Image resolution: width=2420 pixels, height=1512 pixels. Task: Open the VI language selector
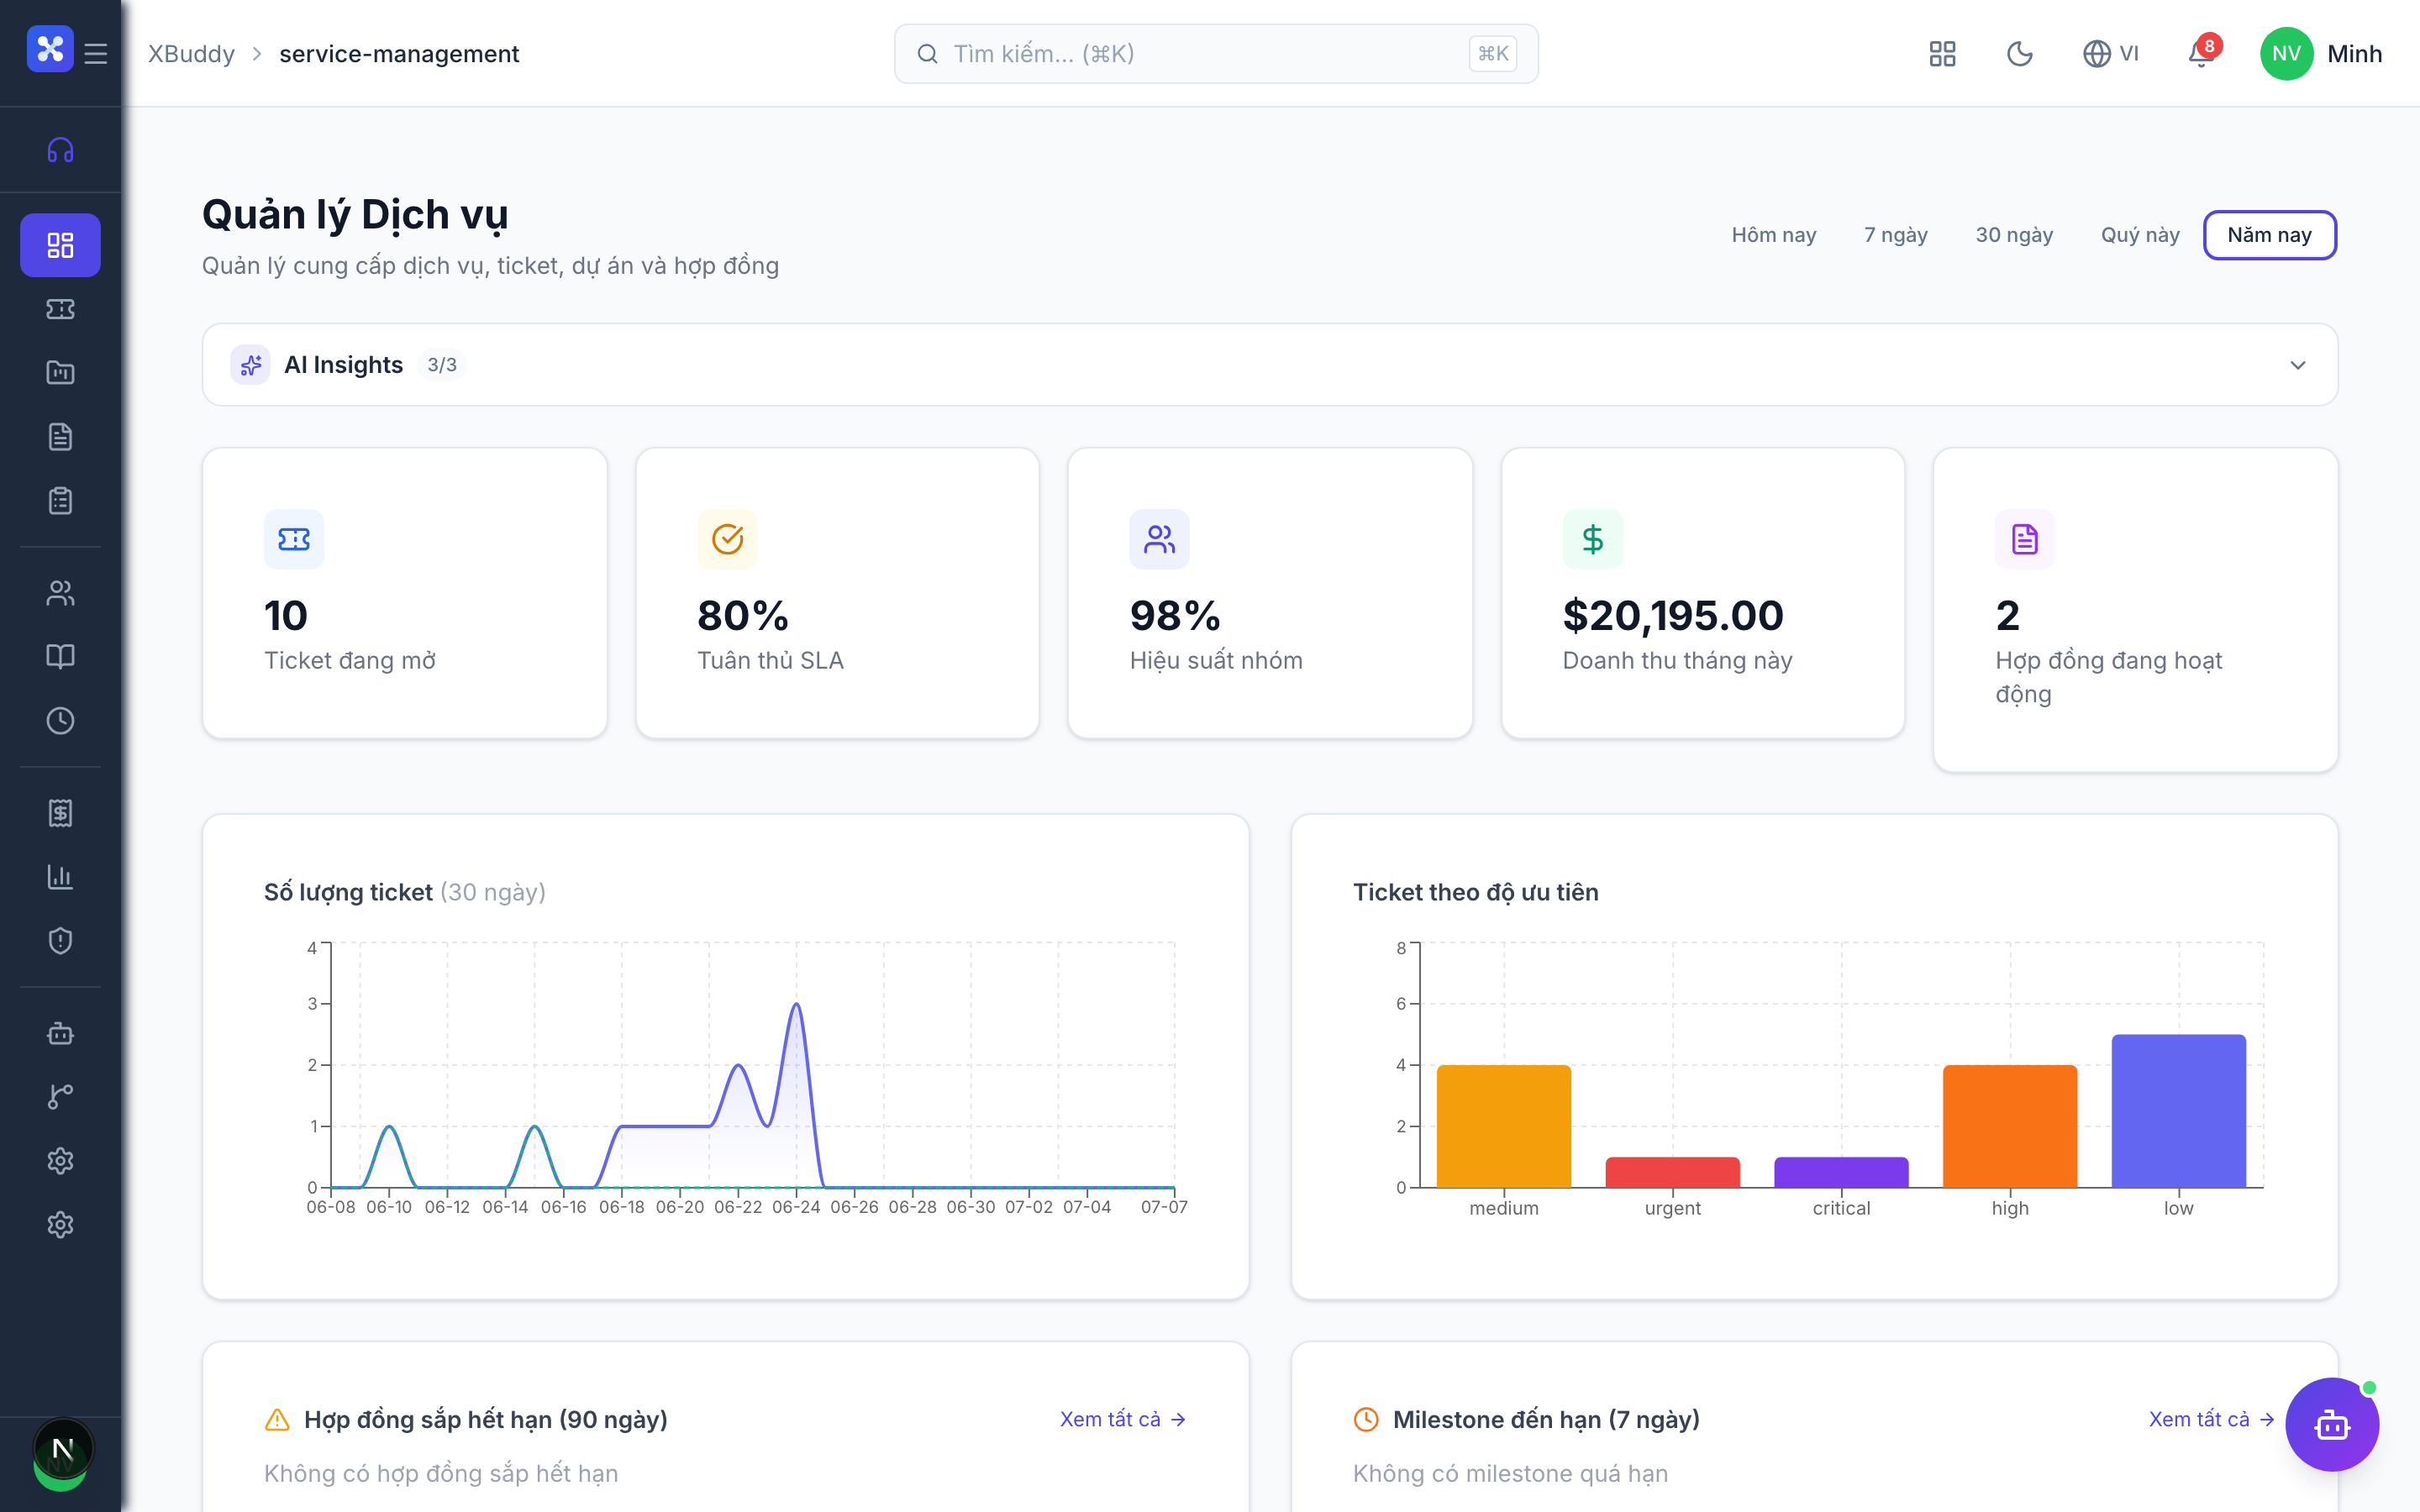2111,53
